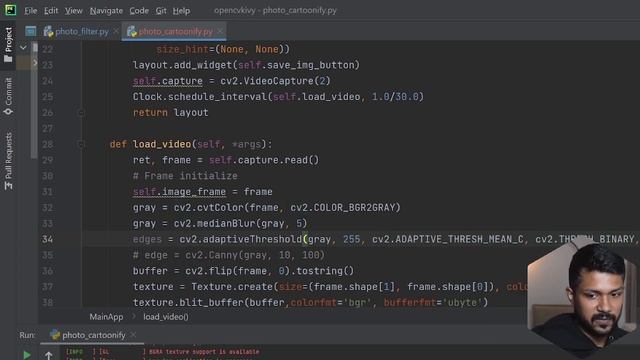Close the photo_cartoonify run tab
Viewport: 640px width, 360px height.
click(133, 335)
